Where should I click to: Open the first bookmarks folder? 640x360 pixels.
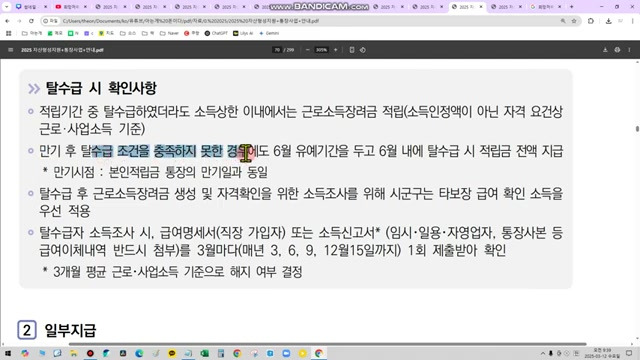(32, 33)
